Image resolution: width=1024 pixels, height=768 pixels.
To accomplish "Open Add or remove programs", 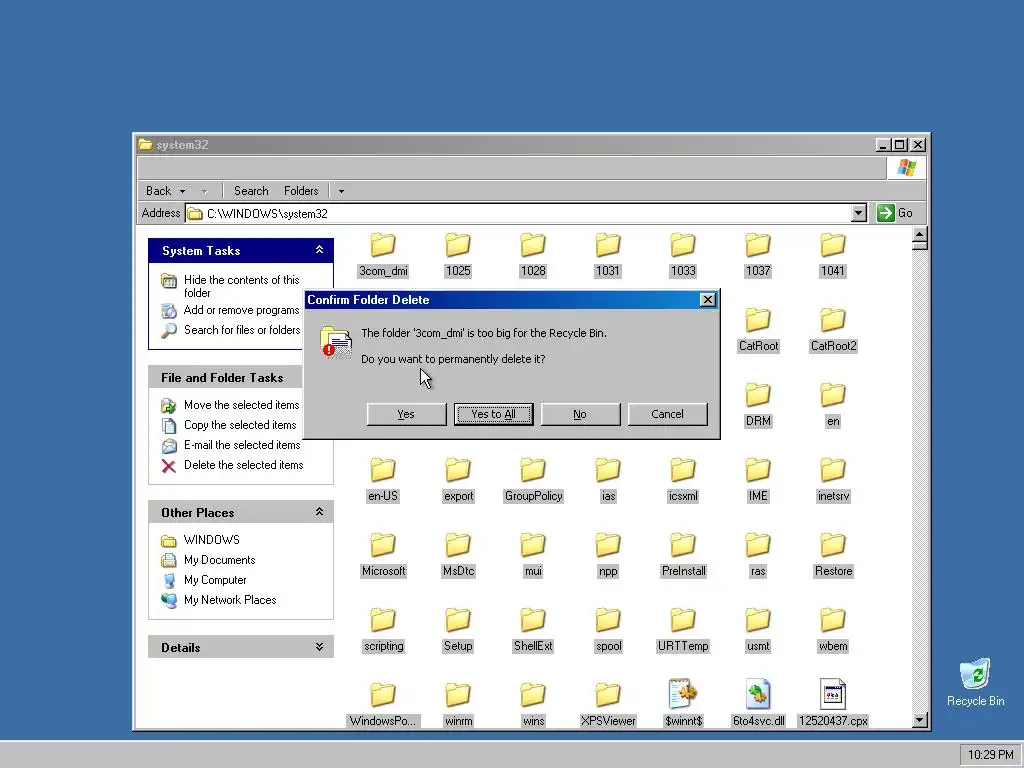I will click(x=230, y=310).
